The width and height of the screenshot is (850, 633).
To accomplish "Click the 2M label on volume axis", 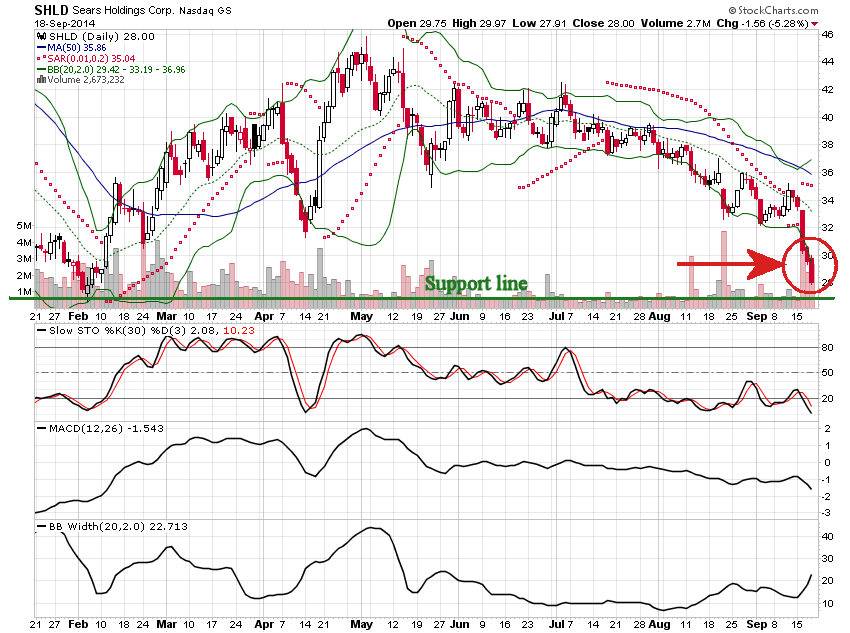I will point(24,275).
